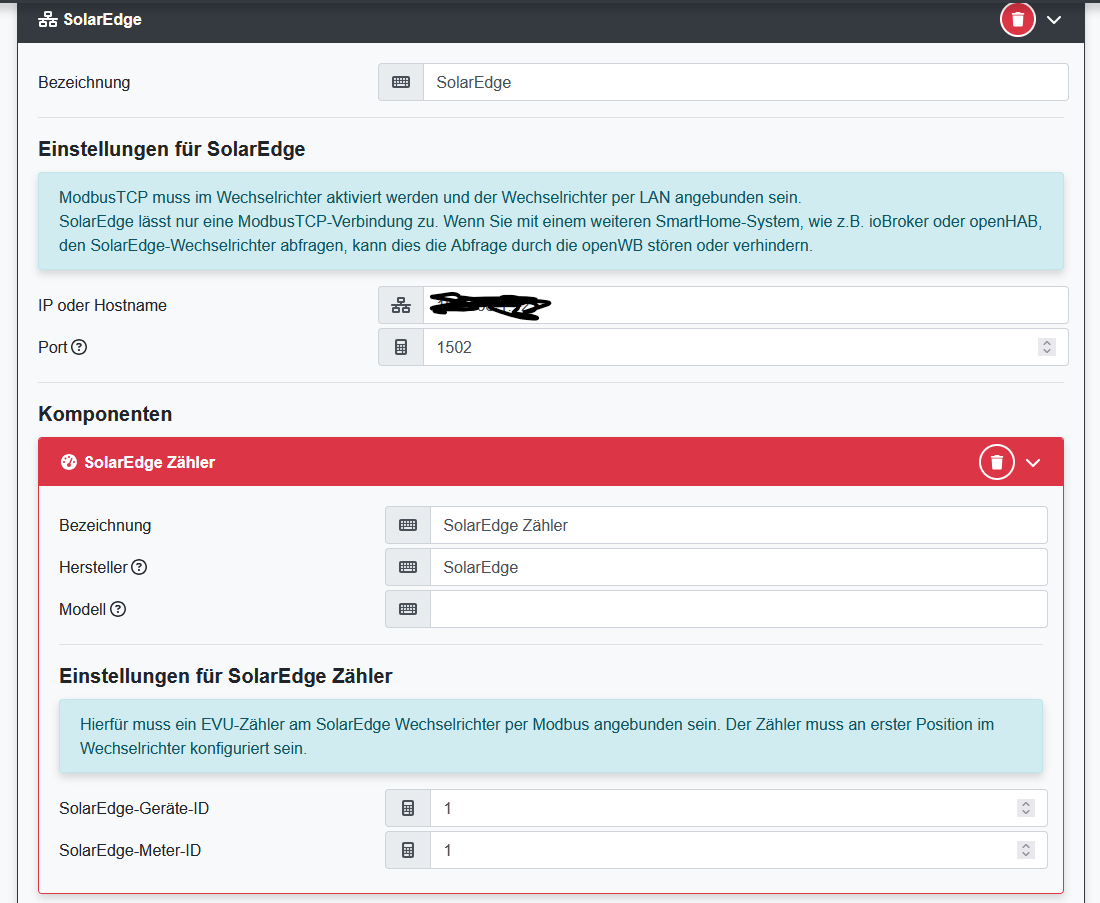Show help for Port setting
1100x903 pixels.
79,347
